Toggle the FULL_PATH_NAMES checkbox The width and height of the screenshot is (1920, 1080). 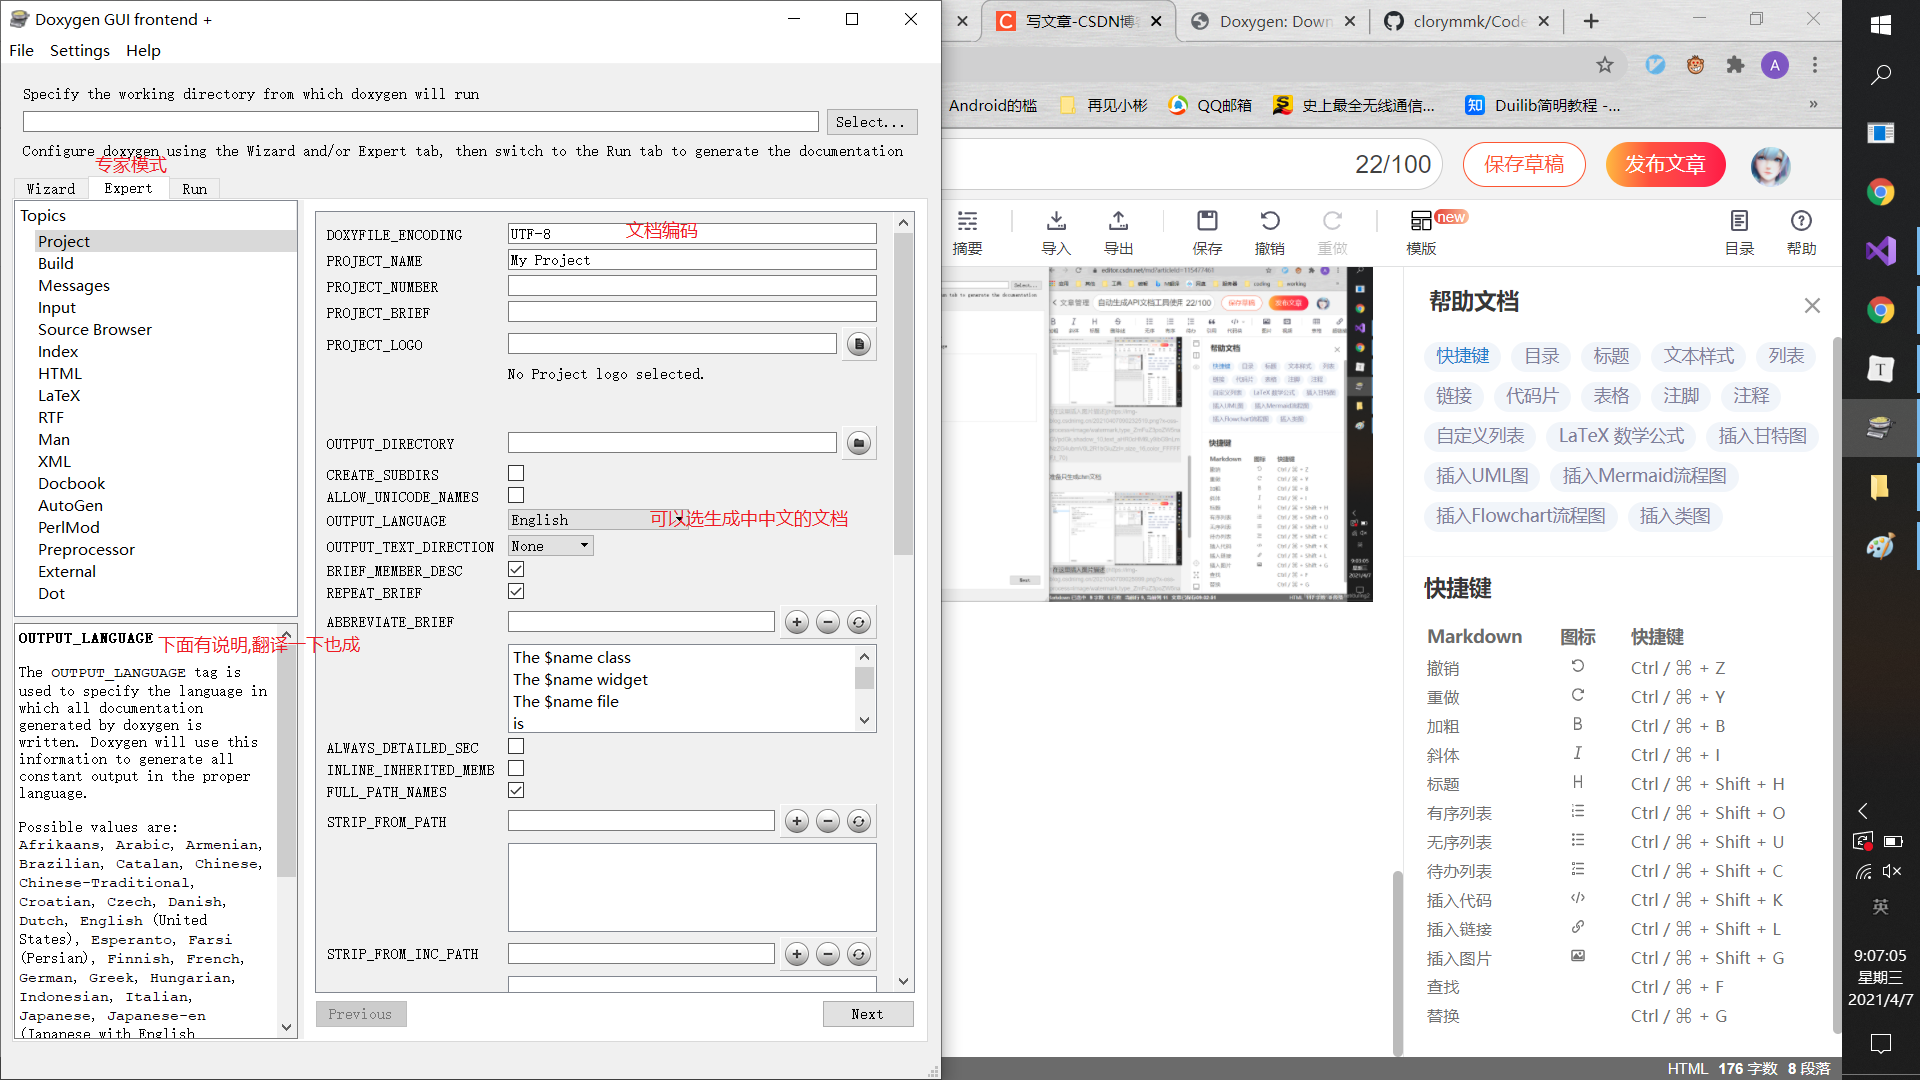coord(516,791)
